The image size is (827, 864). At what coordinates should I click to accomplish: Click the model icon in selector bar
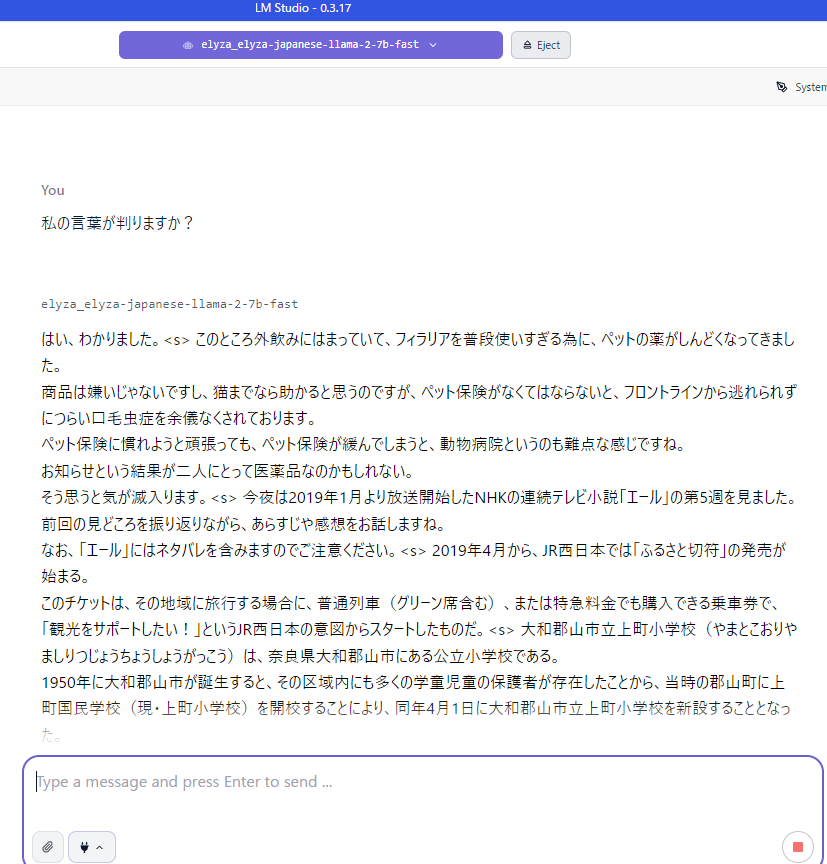pos(188,45)
